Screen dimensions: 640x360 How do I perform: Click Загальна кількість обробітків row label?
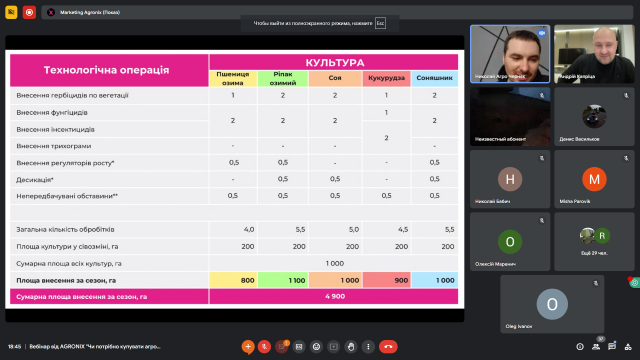coord(65,229)
